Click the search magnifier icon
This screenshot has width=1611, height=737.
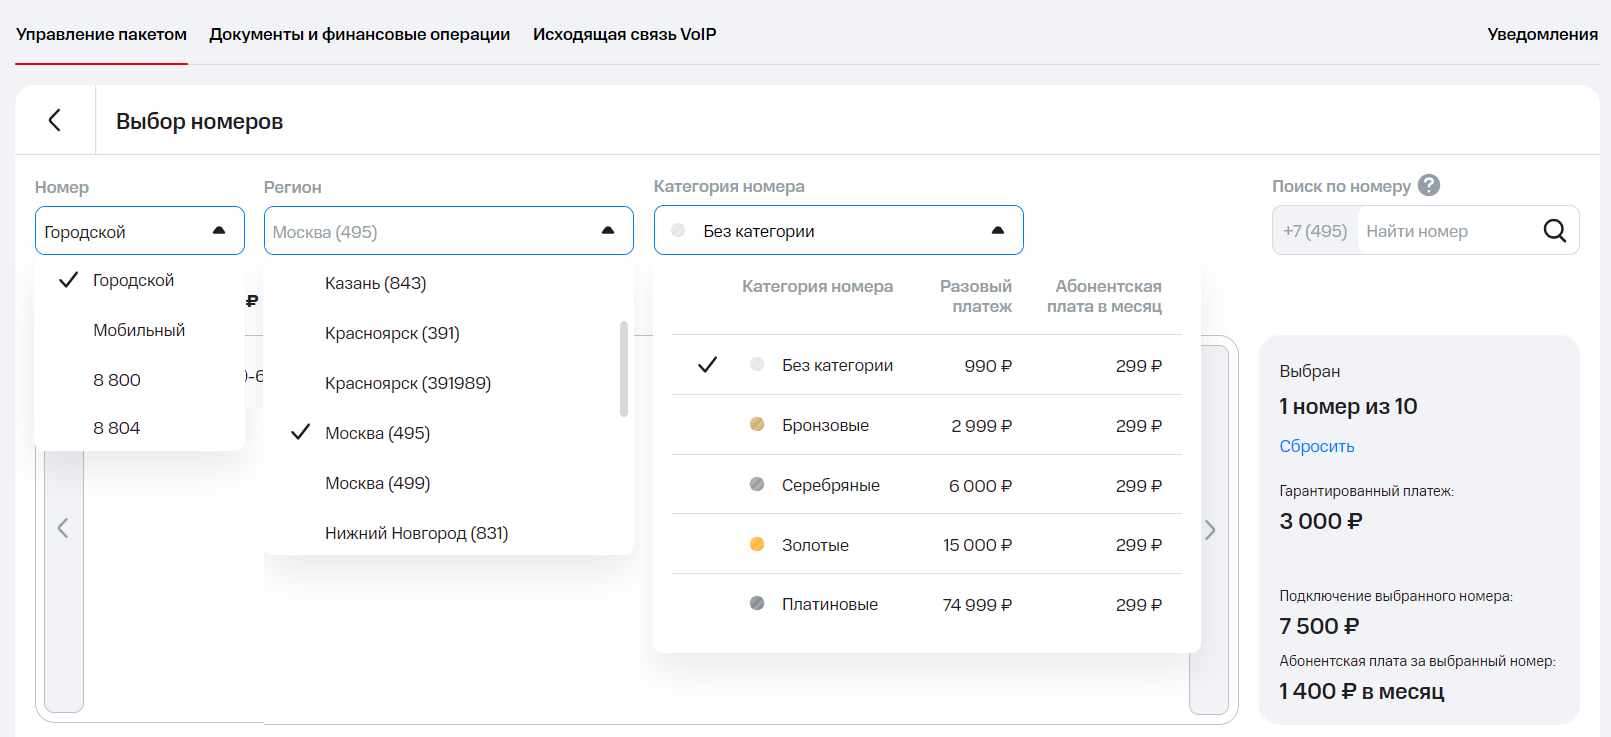pos(1554,231)
